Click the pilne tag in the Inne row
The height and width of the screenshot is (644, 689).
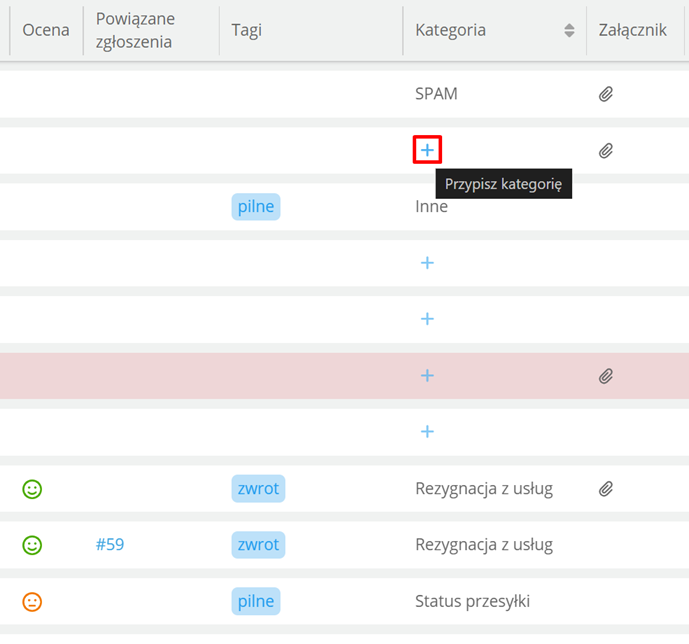point(256,206)
